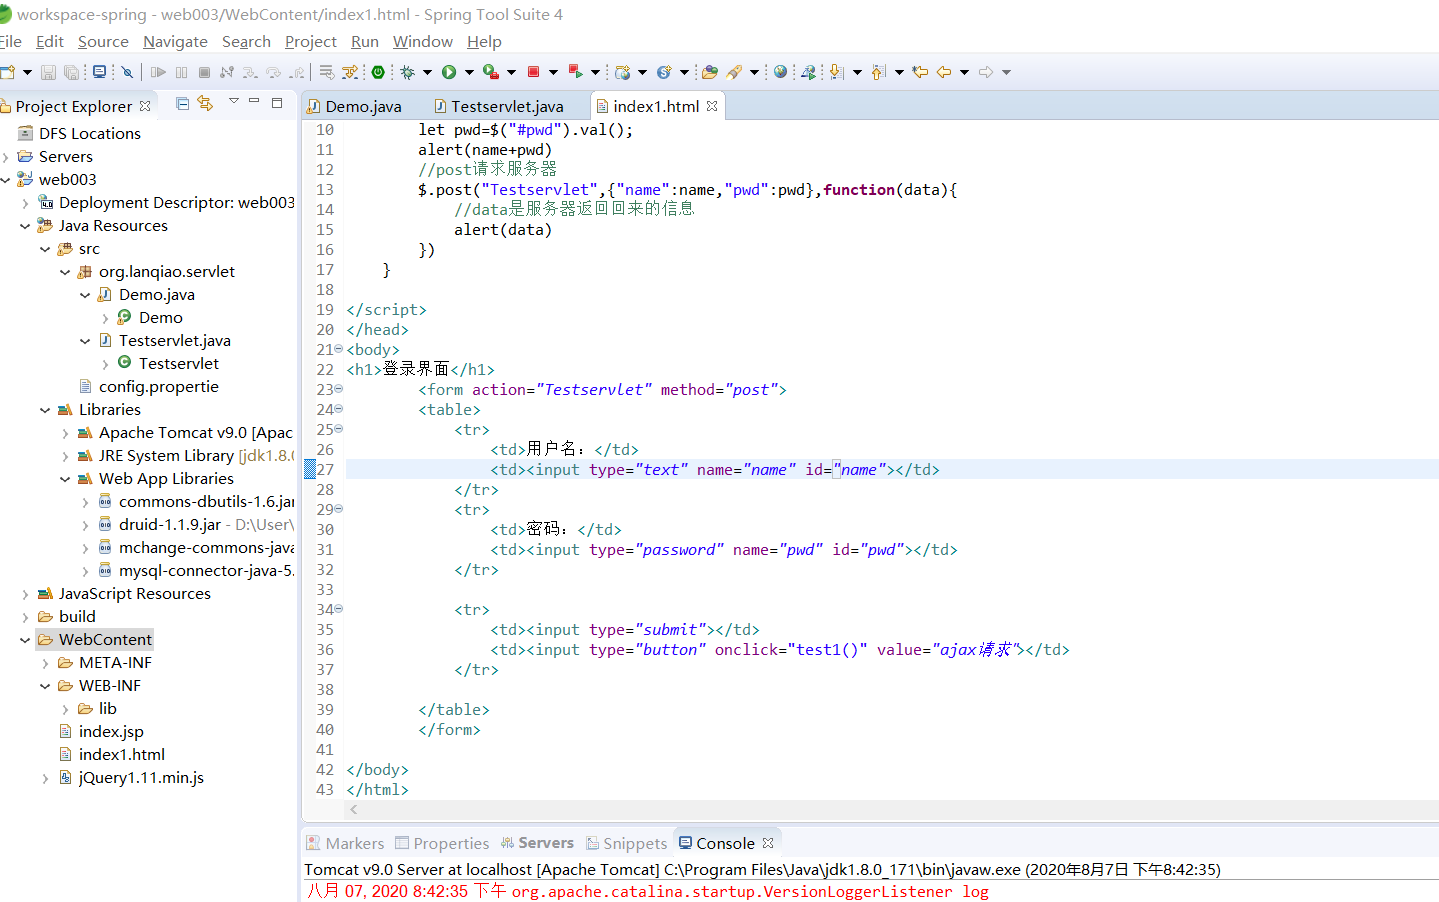
Task: Open the Edit menu
Action: tap(50, 42)
